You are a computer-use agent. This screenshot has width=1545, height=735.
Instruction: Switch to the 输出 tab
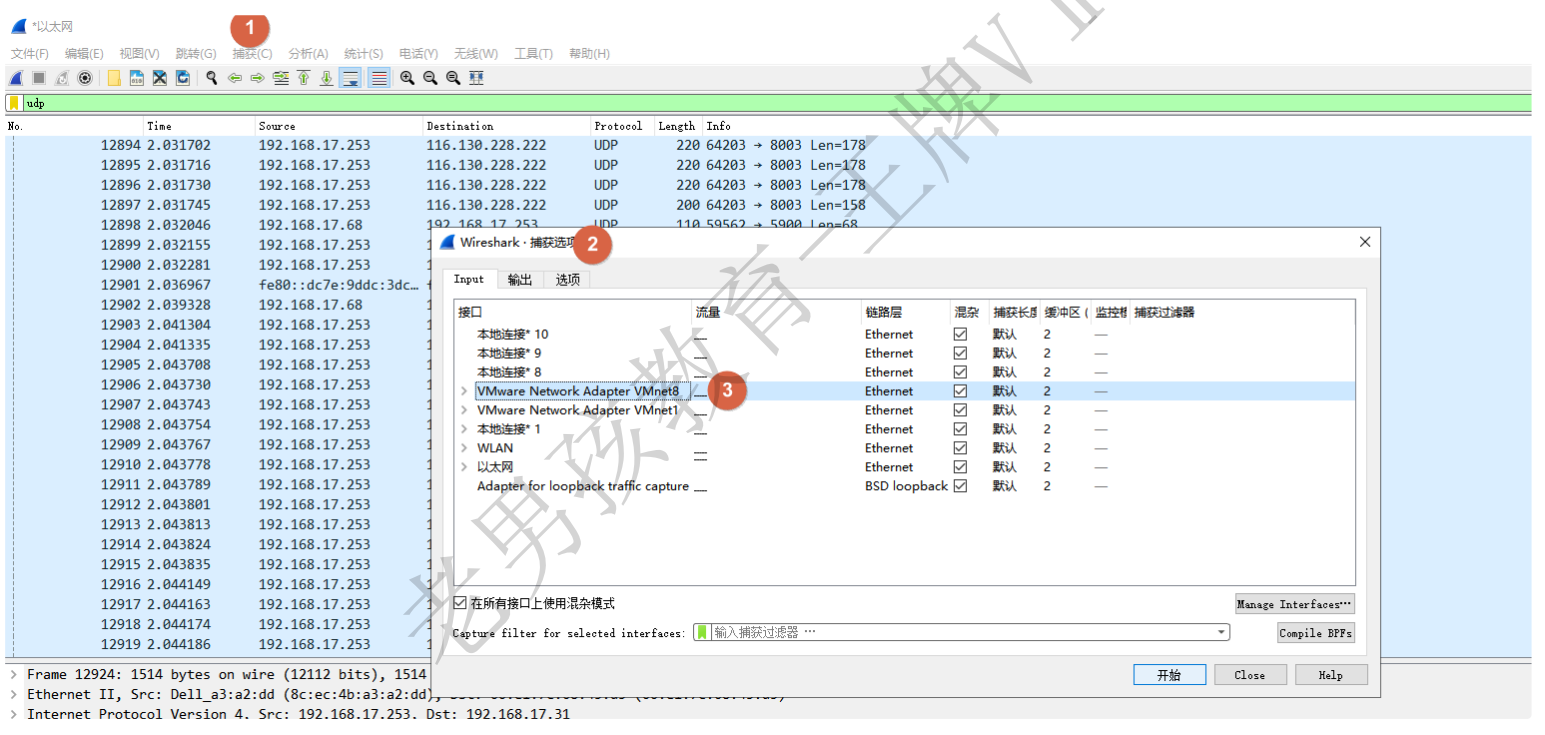(520, 280)
